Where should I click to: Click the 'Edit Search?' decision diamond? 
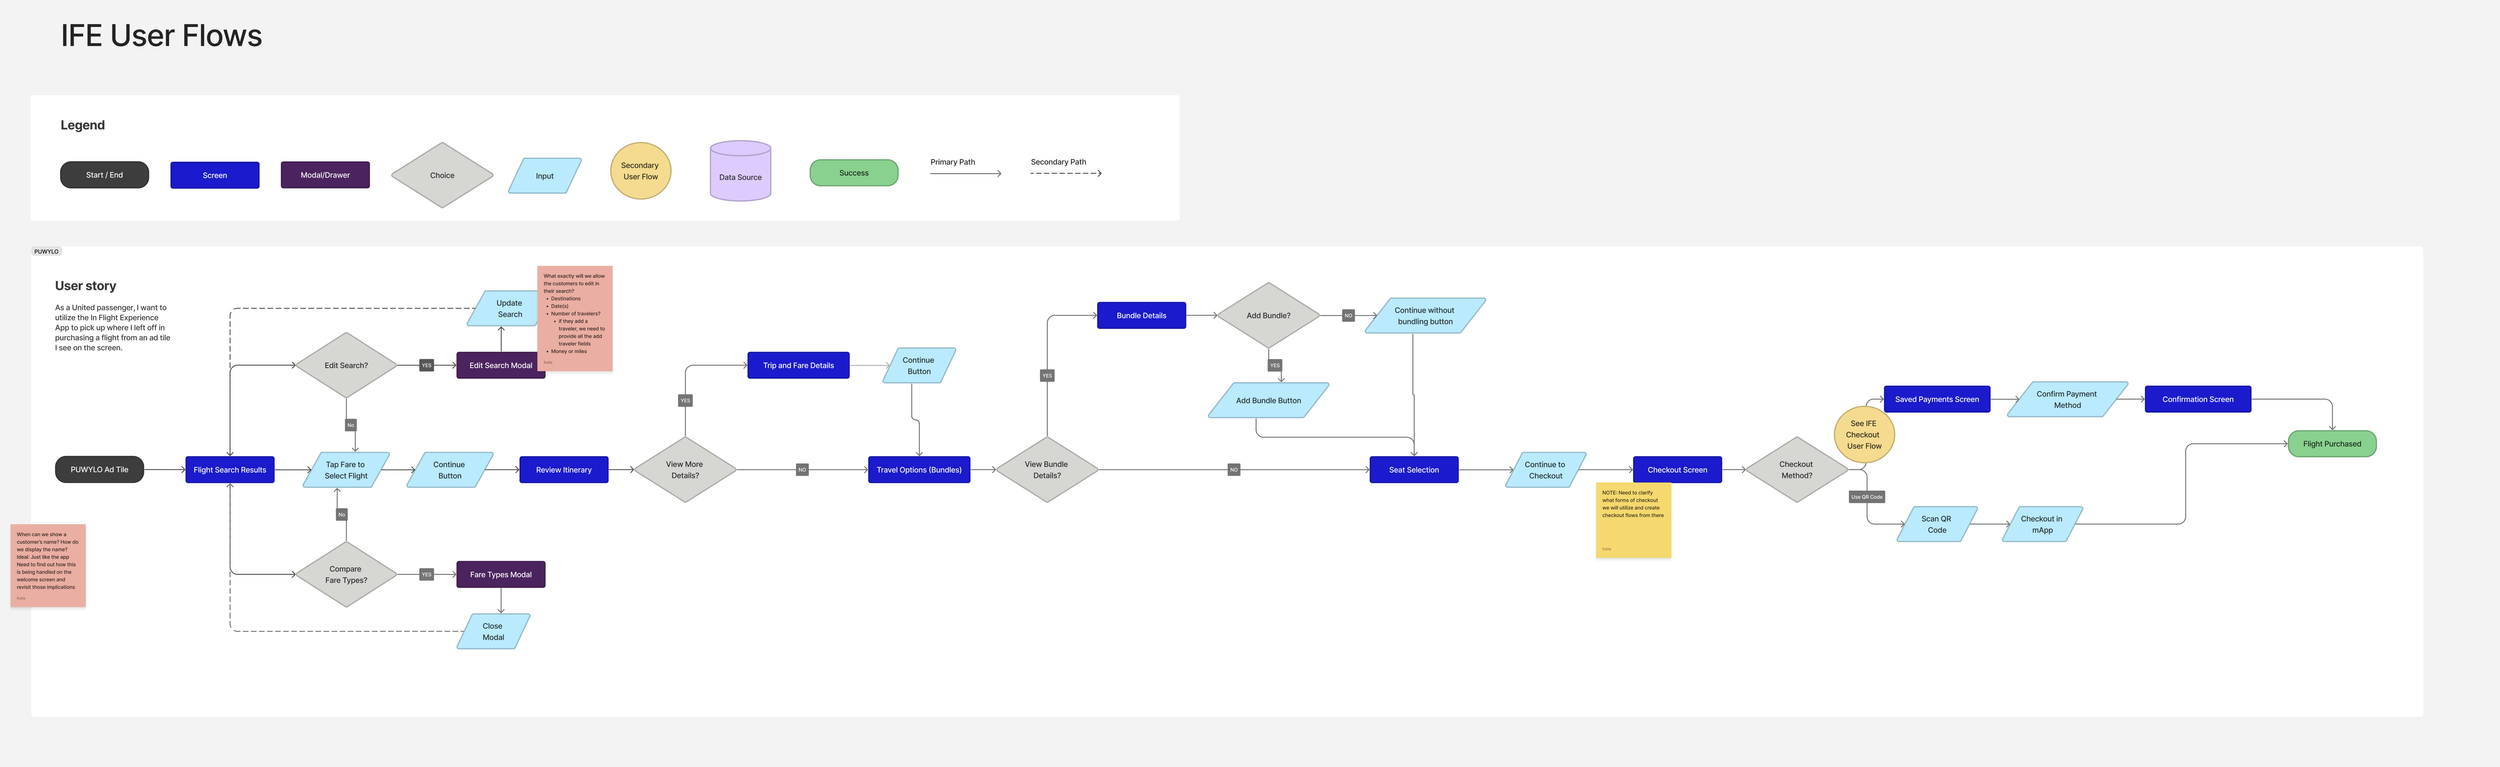[346, 365]
